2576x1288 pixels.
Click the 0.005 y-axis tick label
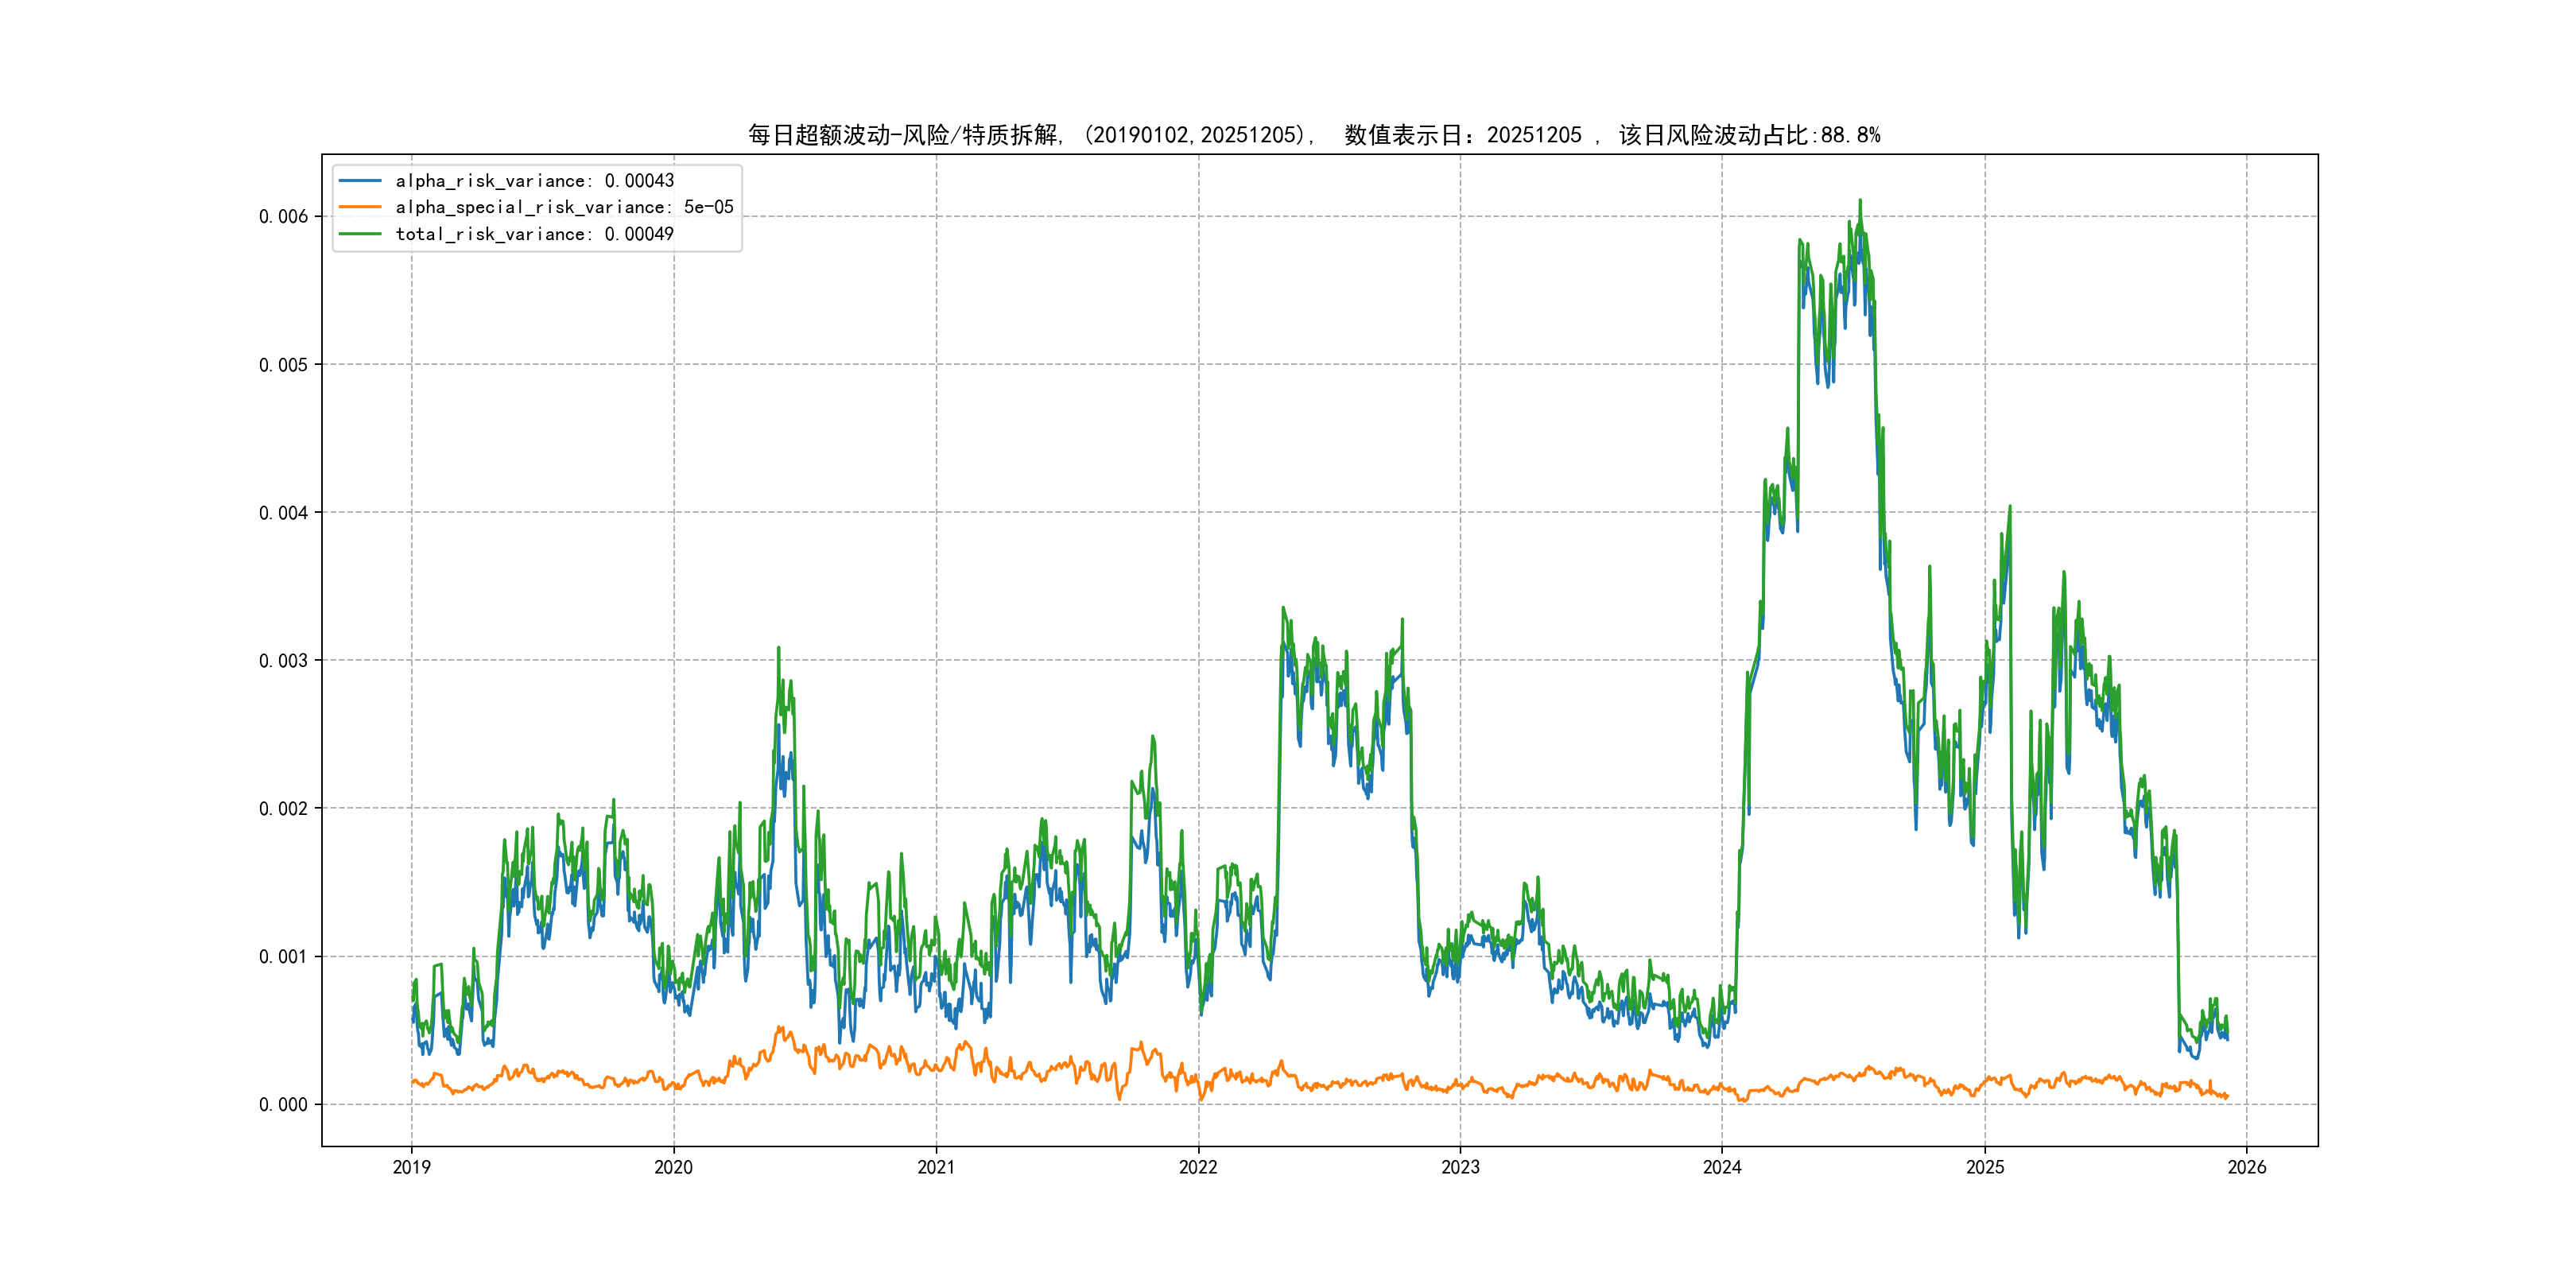283,365
